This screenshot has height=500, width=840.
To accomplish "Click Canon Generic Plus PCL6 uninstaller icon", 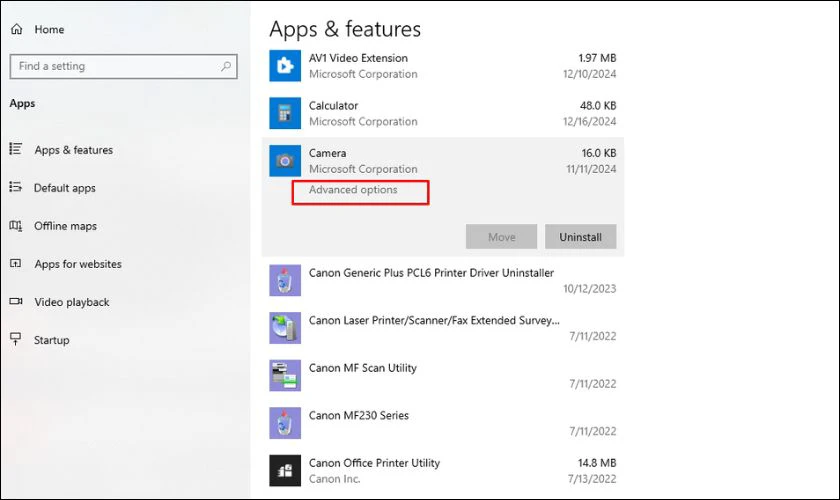I will coord(285,280).
